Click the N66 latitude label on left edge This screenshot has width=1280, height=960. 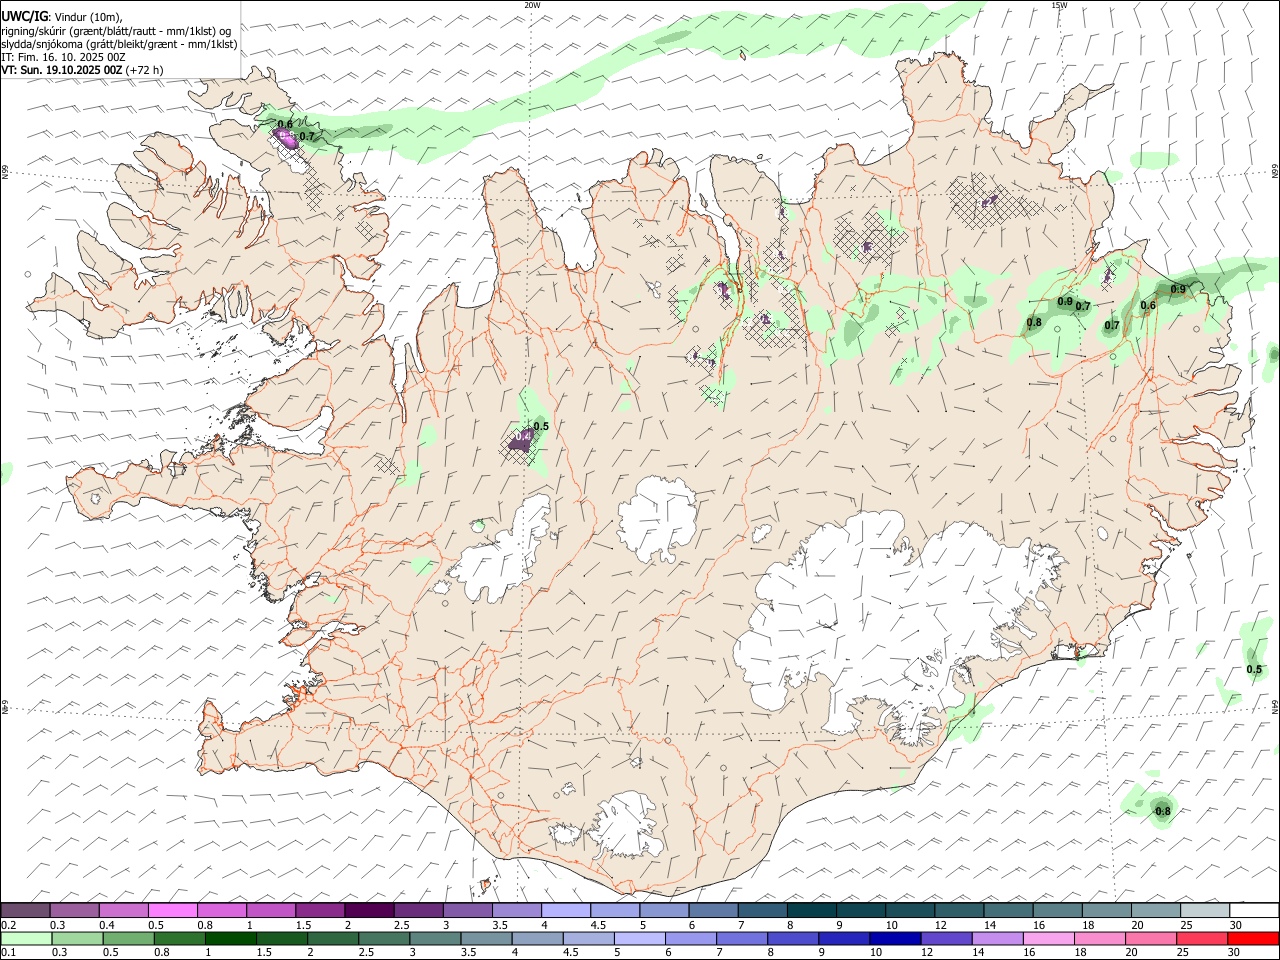pos(5,173)
